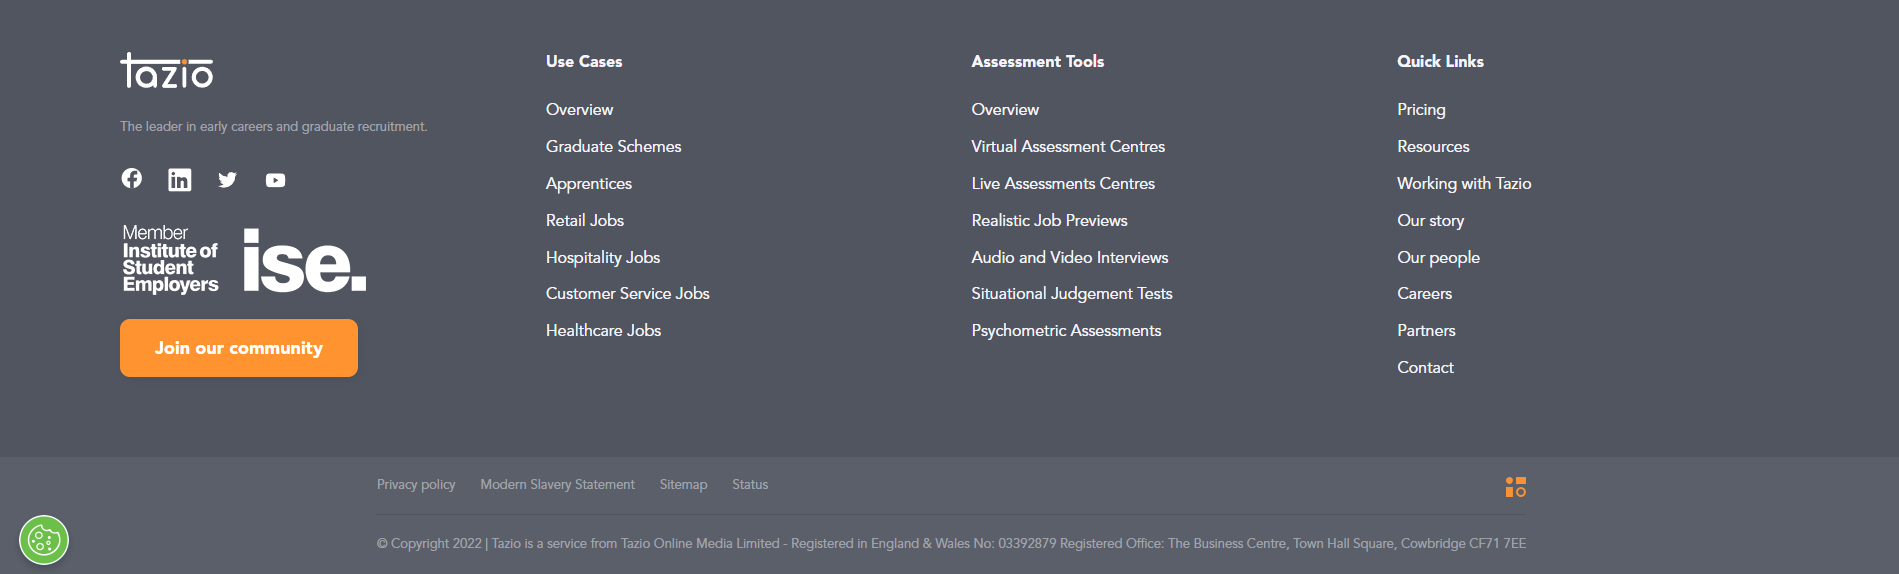Screen dimensions: 1899x574
Task: Go to the Contact page
Action: [x=1425, y=367]
